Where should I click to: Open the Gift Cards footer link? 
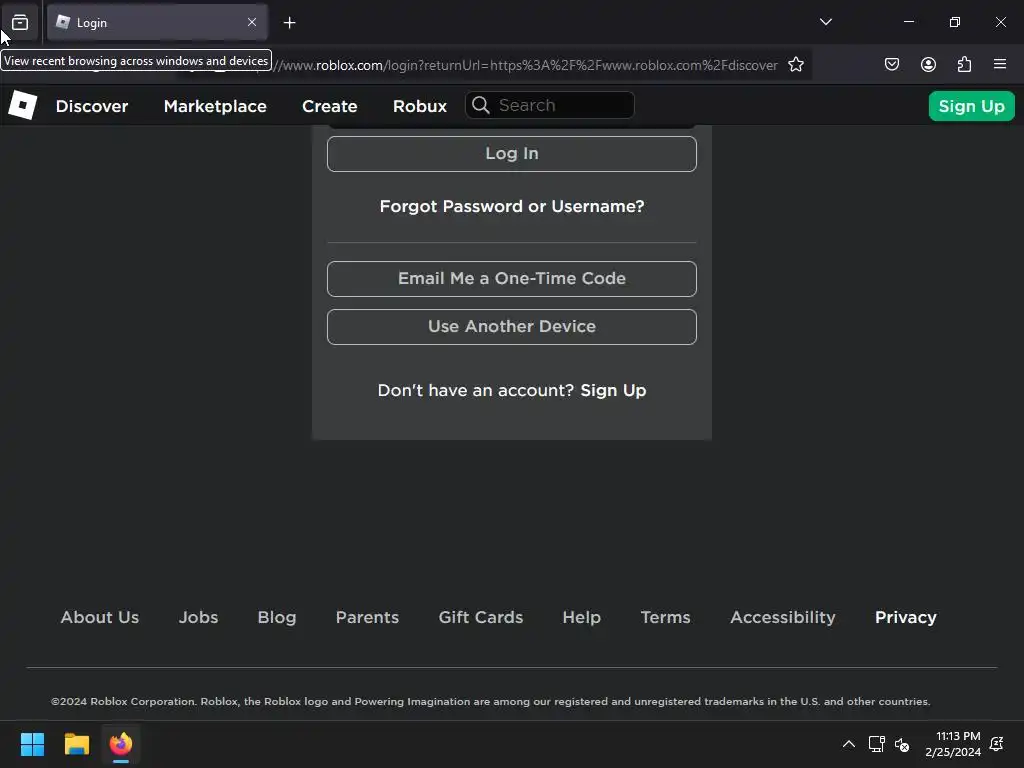pos(481,617)
